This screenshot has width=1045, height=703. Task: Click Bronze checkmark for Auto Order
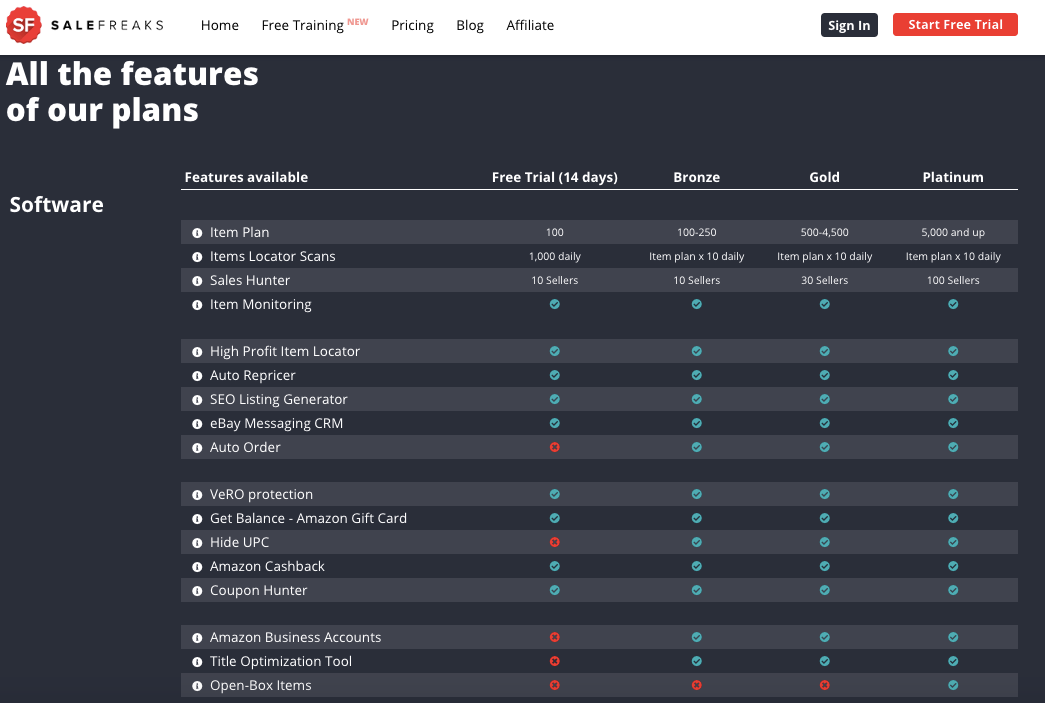pos(696,447)
